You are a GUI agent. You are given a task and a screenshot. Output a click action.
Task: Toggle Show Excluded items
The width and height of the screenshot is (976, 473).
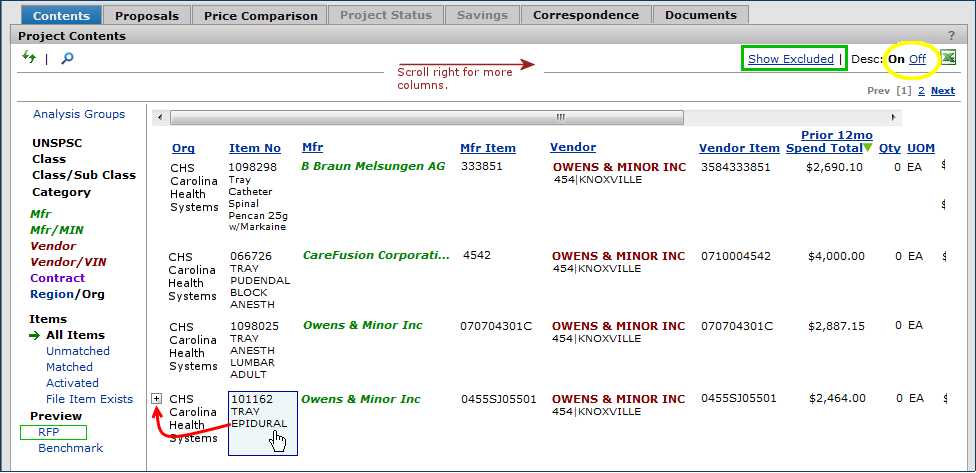click(x=790, y=59)
